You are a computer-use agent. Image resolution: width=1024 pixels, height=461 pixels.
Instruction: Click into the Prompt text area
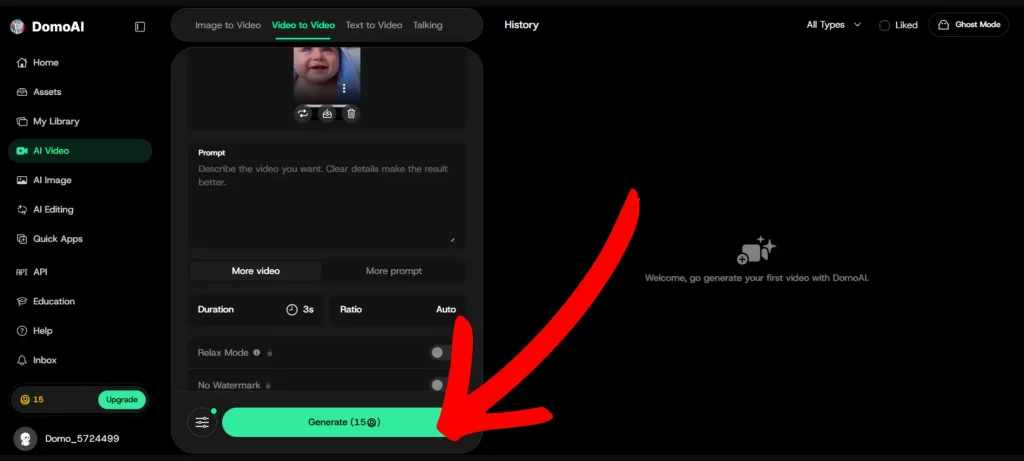(x=327, y=202)
